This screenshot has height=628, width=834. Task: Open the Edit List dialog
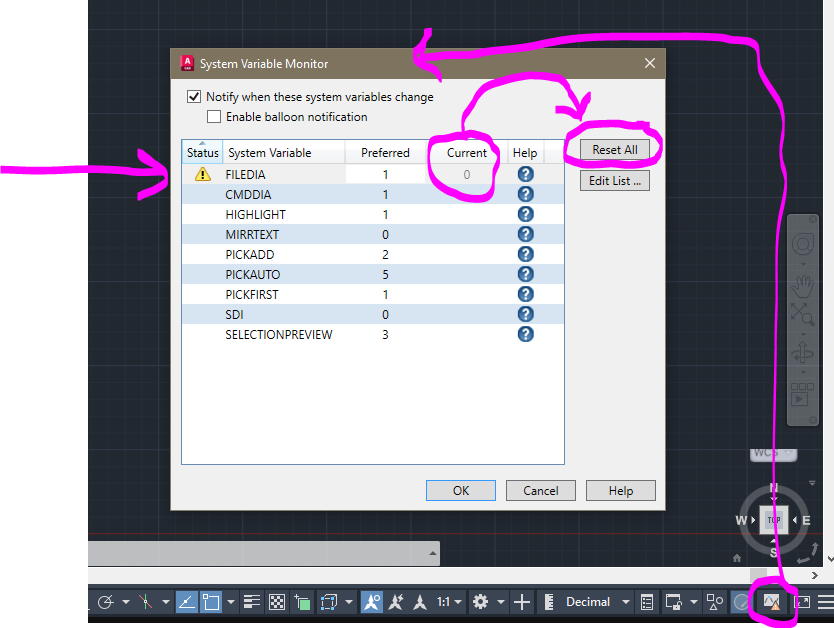[x=613, y=180]
